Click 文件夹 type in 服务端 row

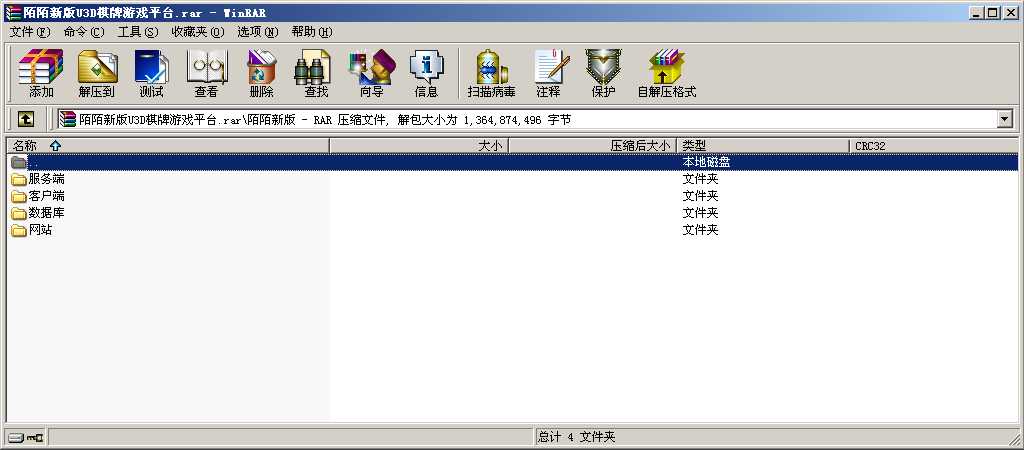click(700, 179)
